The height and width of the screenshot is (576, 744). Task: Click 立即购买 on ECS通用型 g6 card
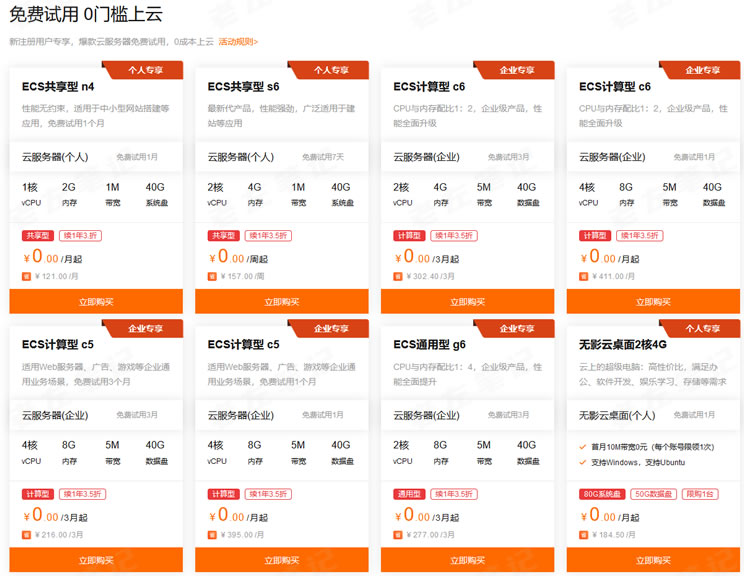[x=467, y=560]
